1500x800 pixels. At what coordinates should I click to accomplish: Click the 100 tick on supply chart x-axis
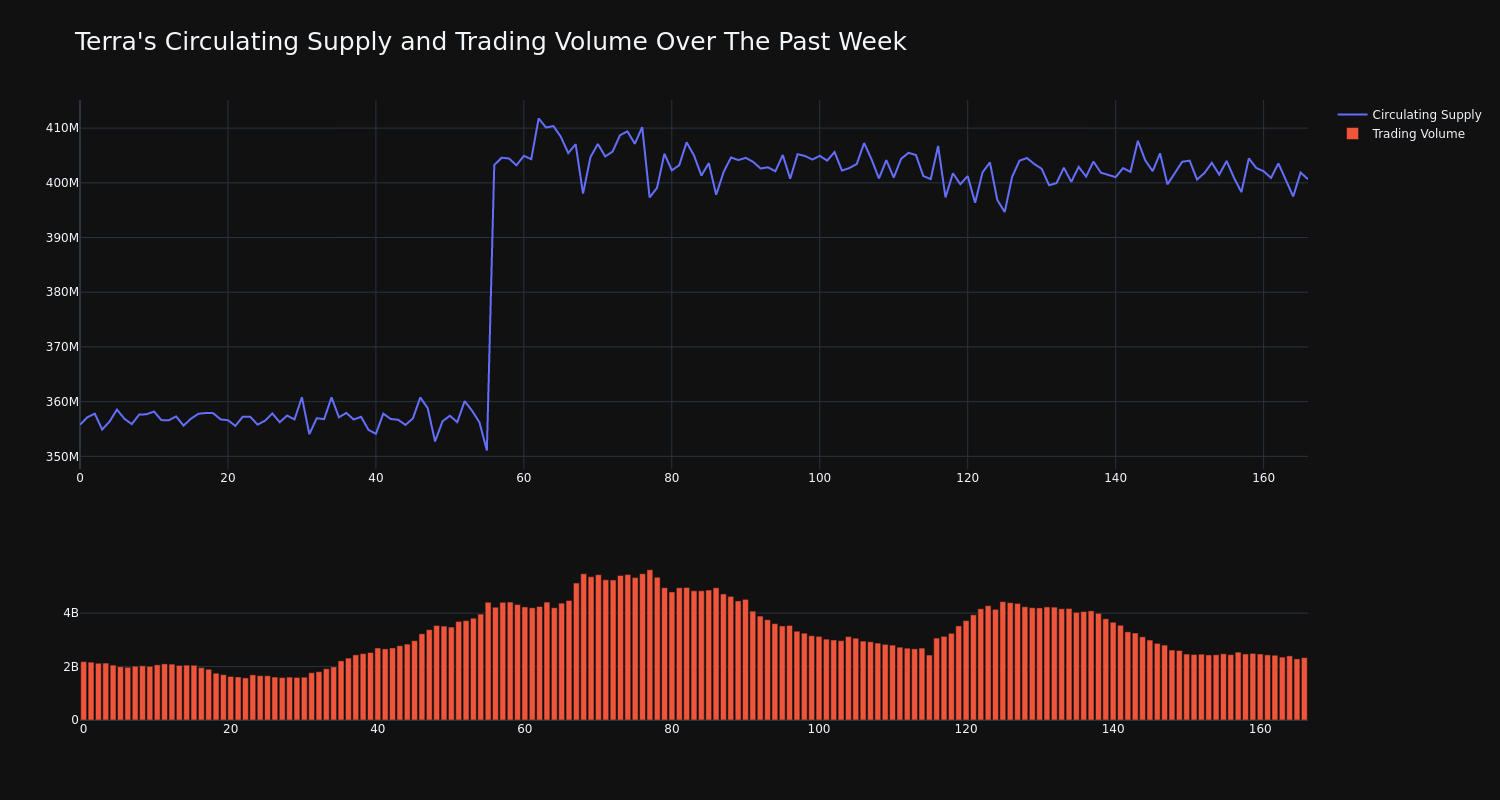pos(820,478)
